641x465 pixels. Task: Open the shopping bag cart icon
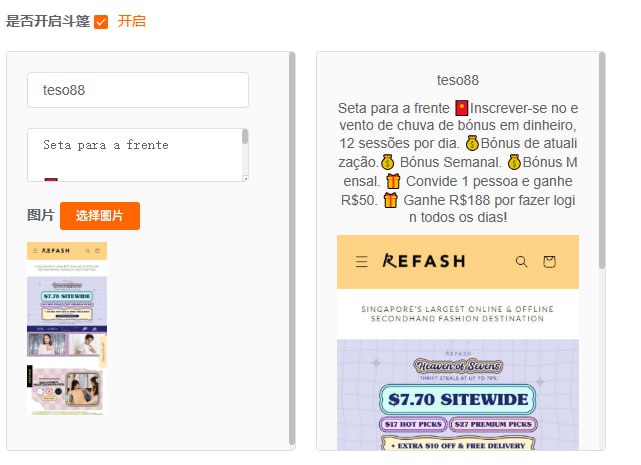(x=549, y=261)
